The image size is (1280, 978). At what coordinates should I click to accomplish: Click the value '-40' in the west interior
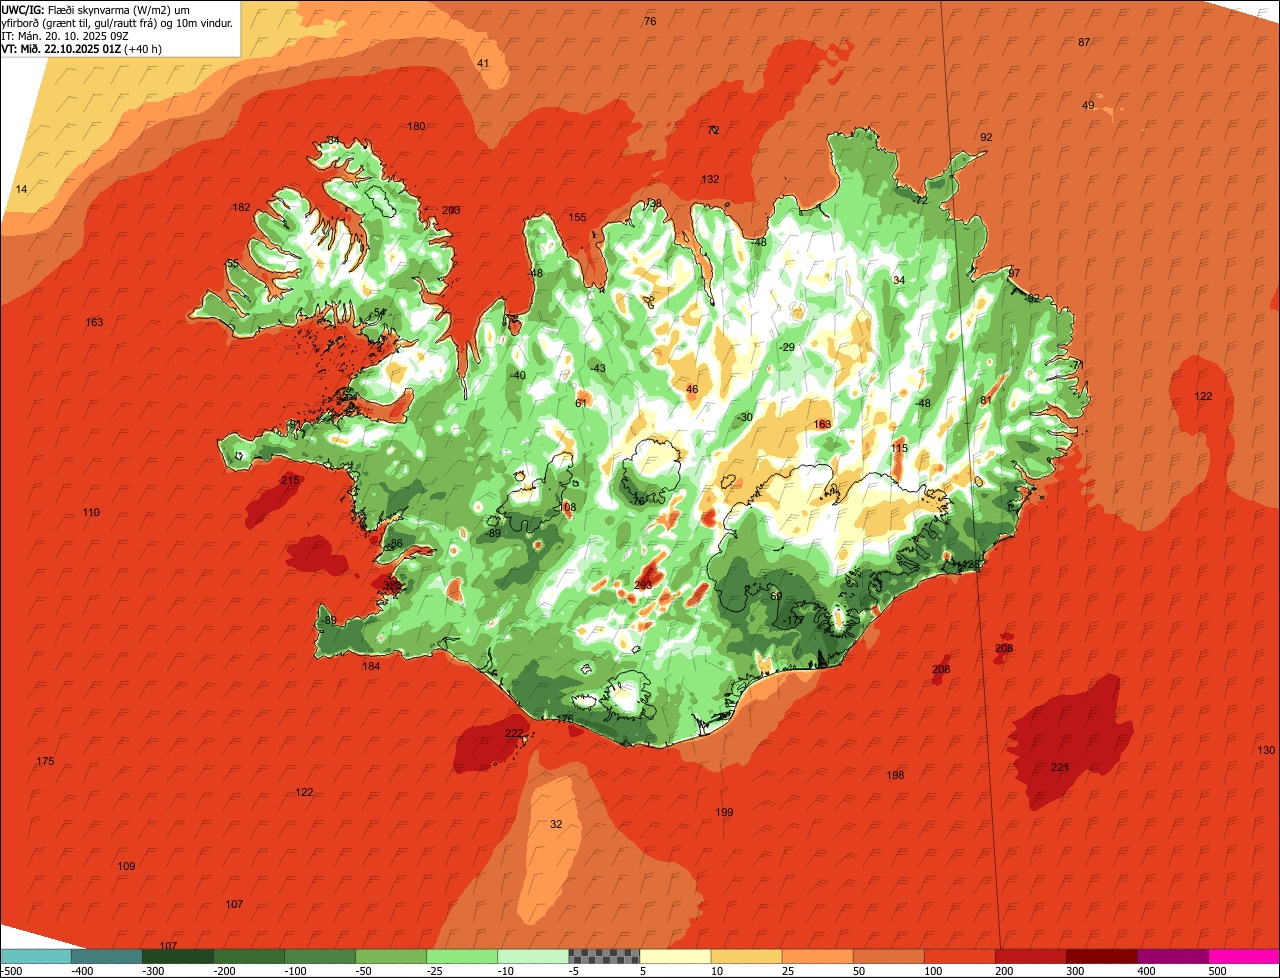click(517, 375)
